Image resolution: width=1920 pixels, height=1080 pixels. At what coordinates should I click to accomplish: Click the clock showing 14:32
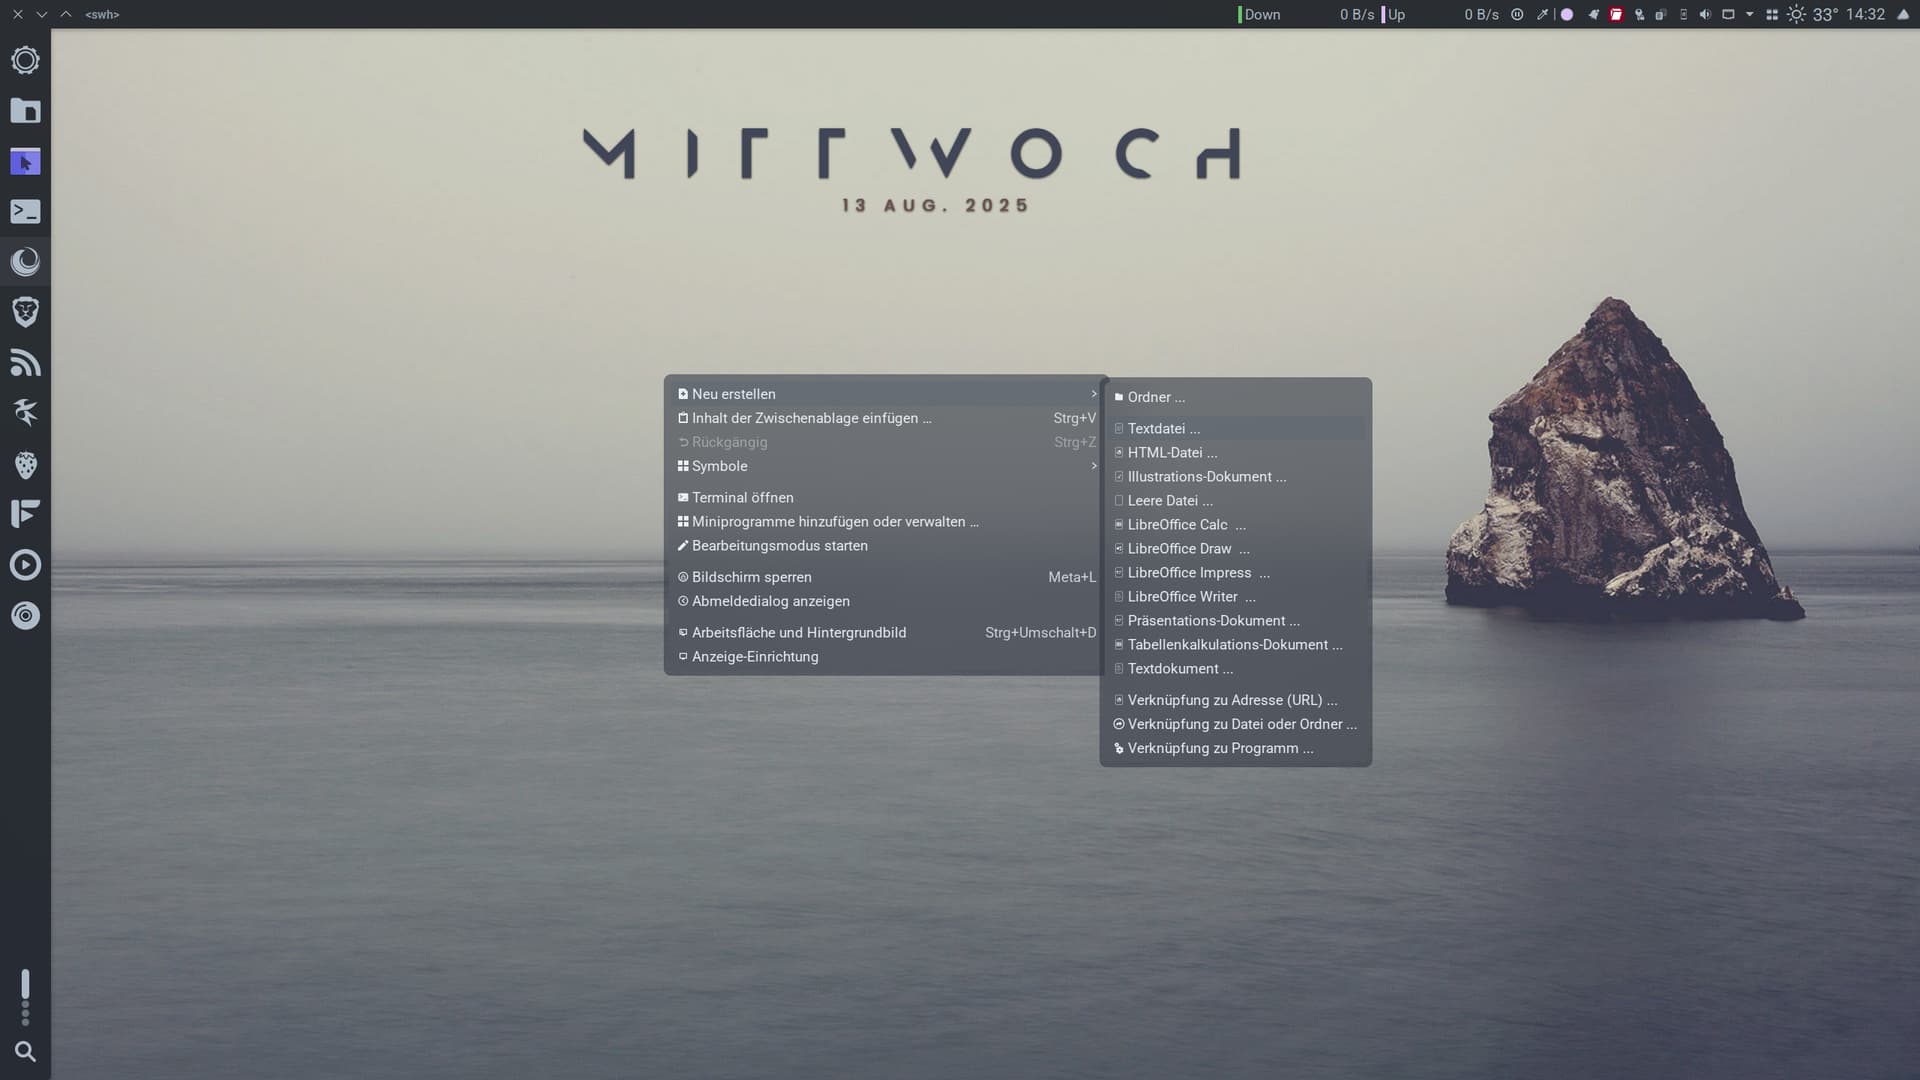click(x=1865, y=15)
